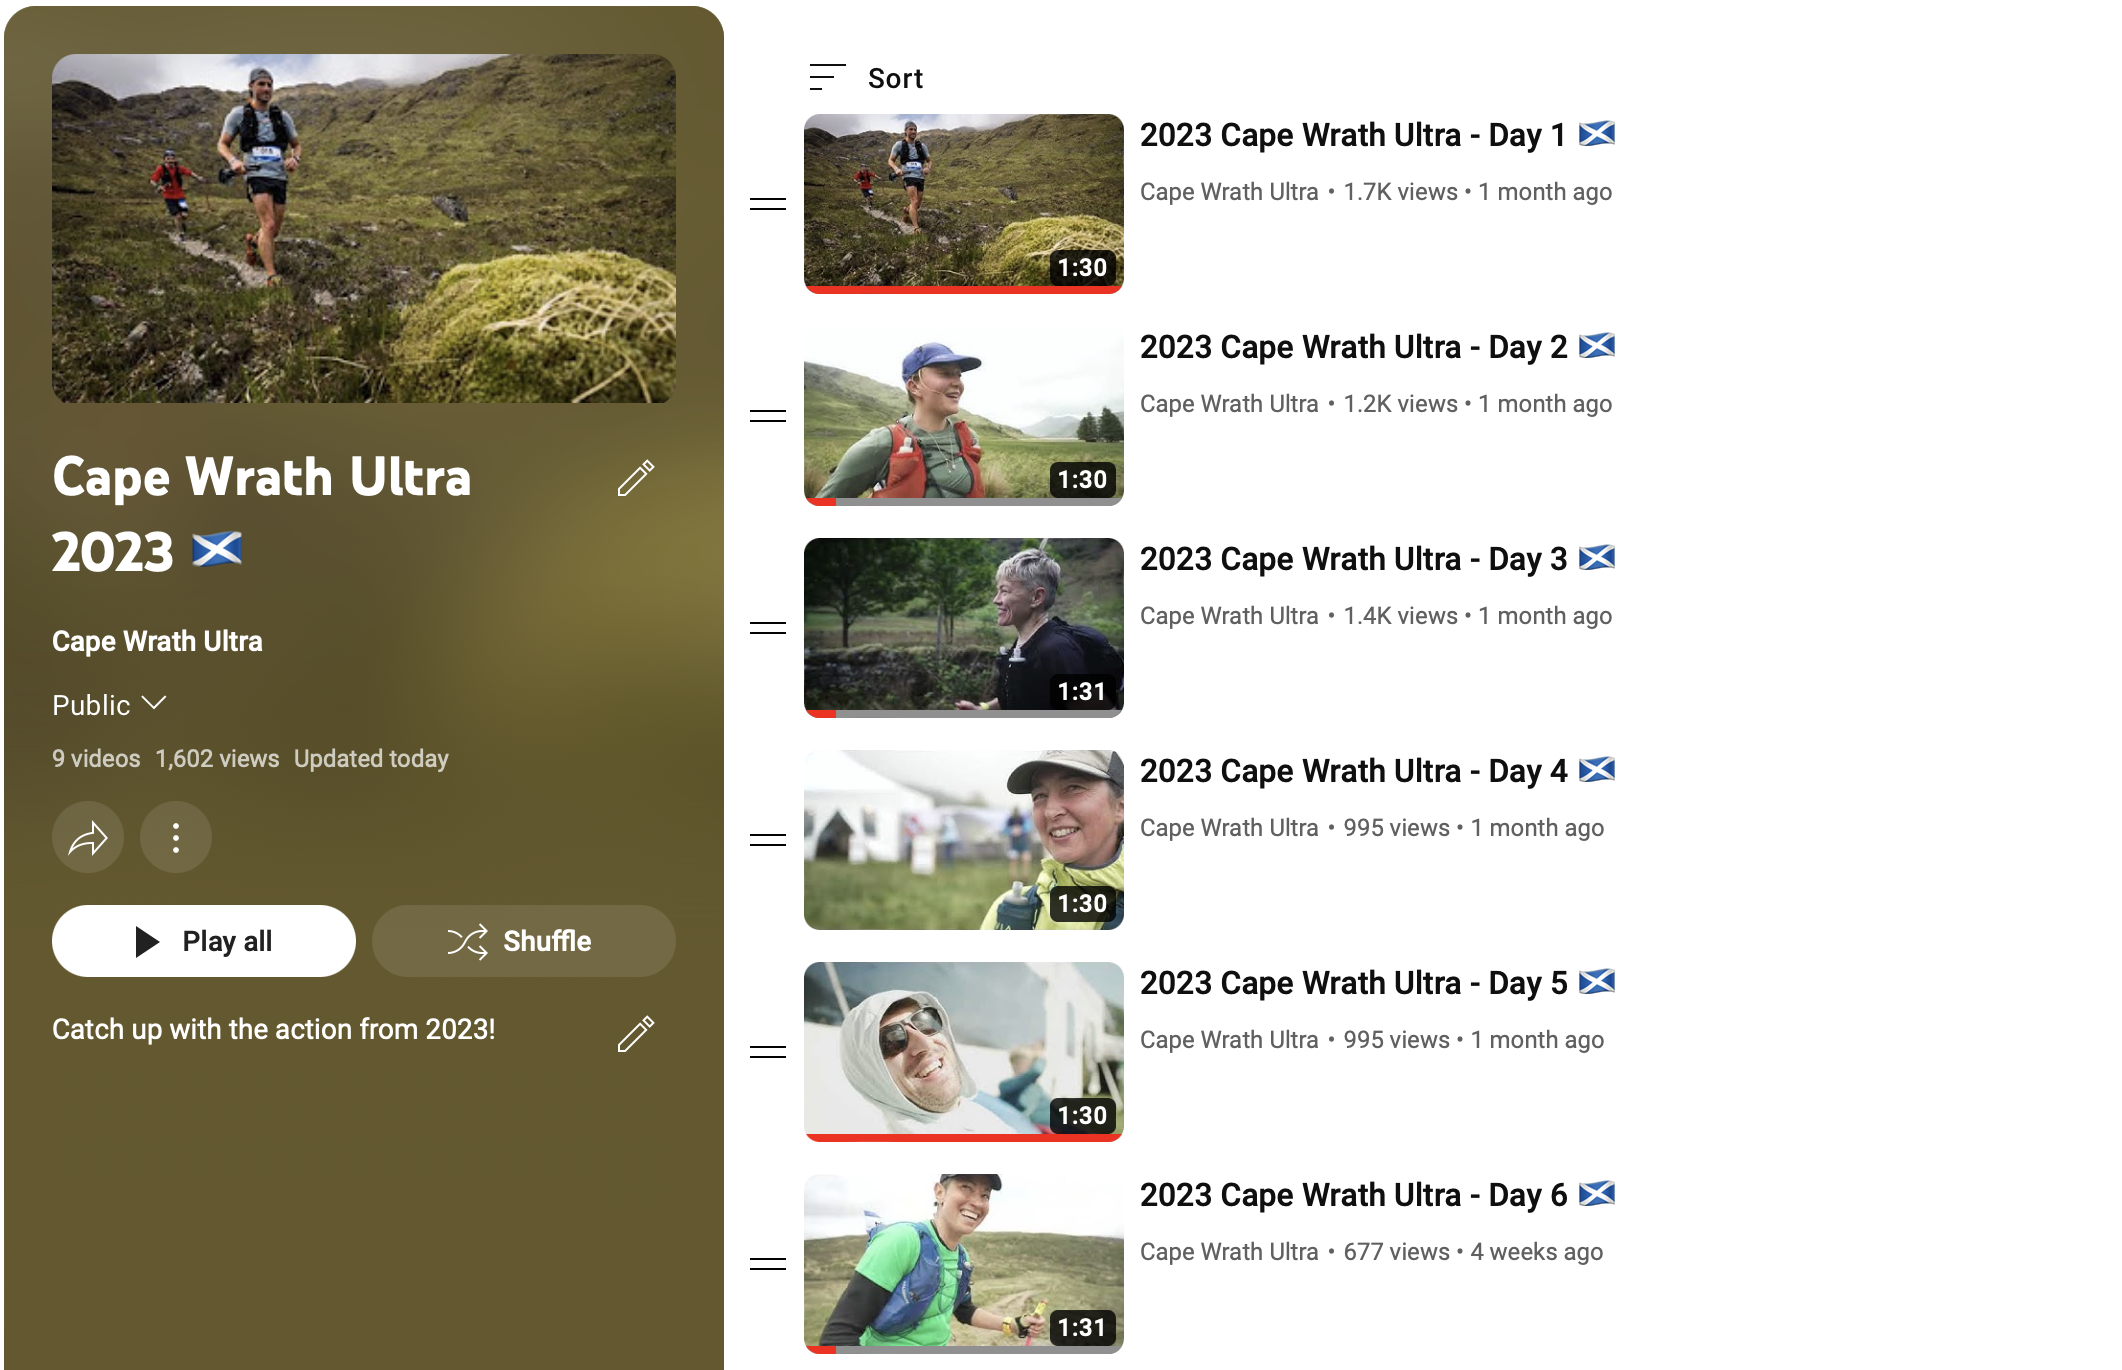Expand the Public visibility dropdown

coord(109,705)
